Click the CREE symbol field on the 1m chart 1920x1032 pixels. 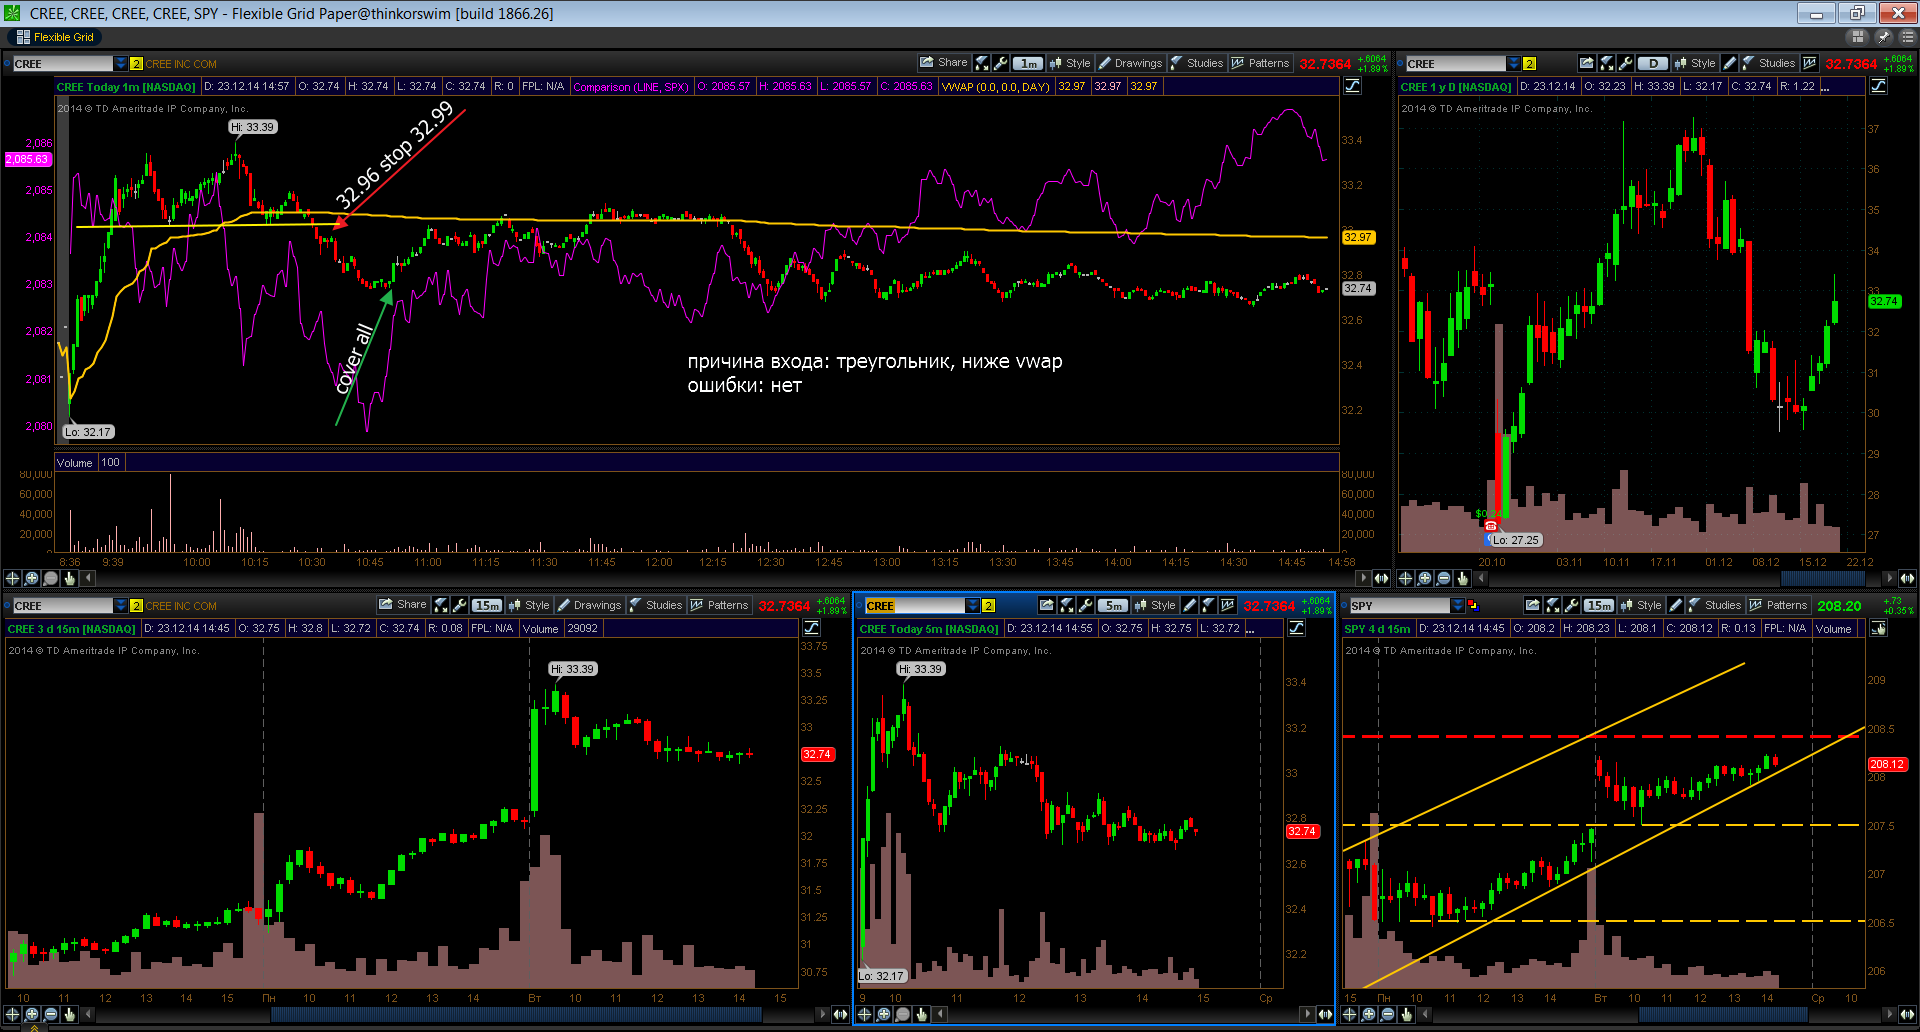pos(62,63)
